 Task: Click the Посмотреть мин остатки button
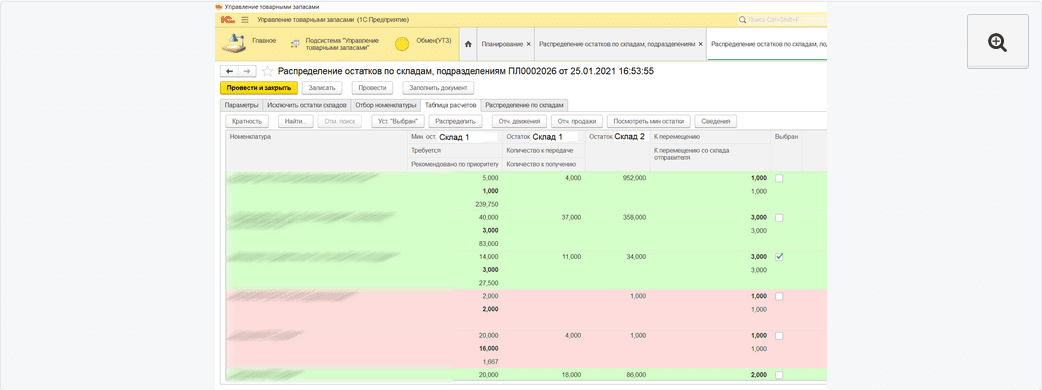(649, 122)
